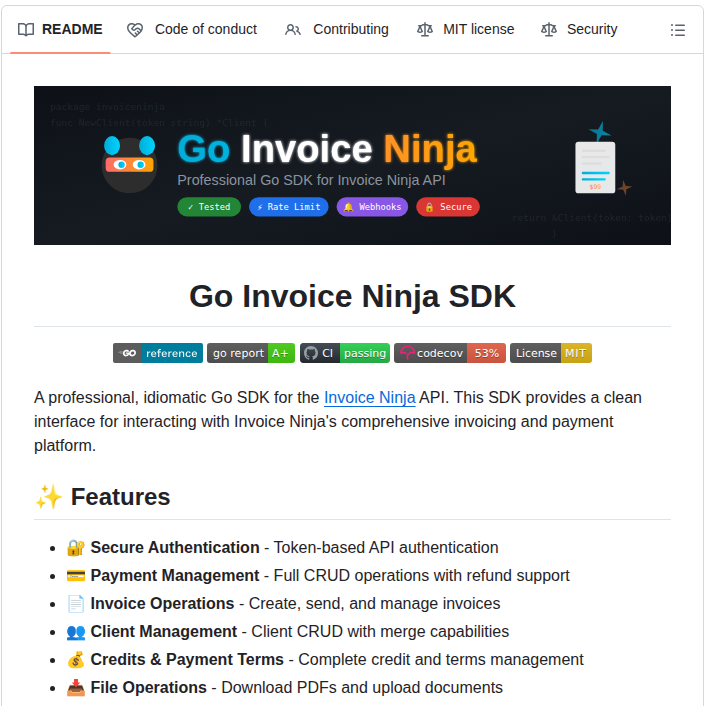Click the money bag emoji for Credits
This screenshot has width=705, height=706.
(76, 660)
